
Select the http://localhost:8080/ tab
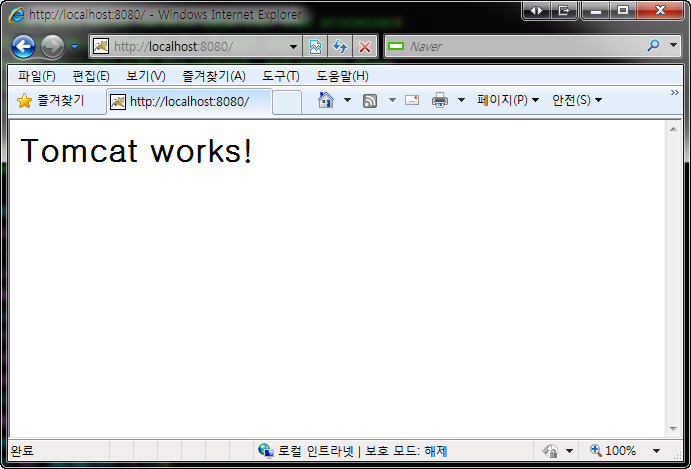[189, 102]
